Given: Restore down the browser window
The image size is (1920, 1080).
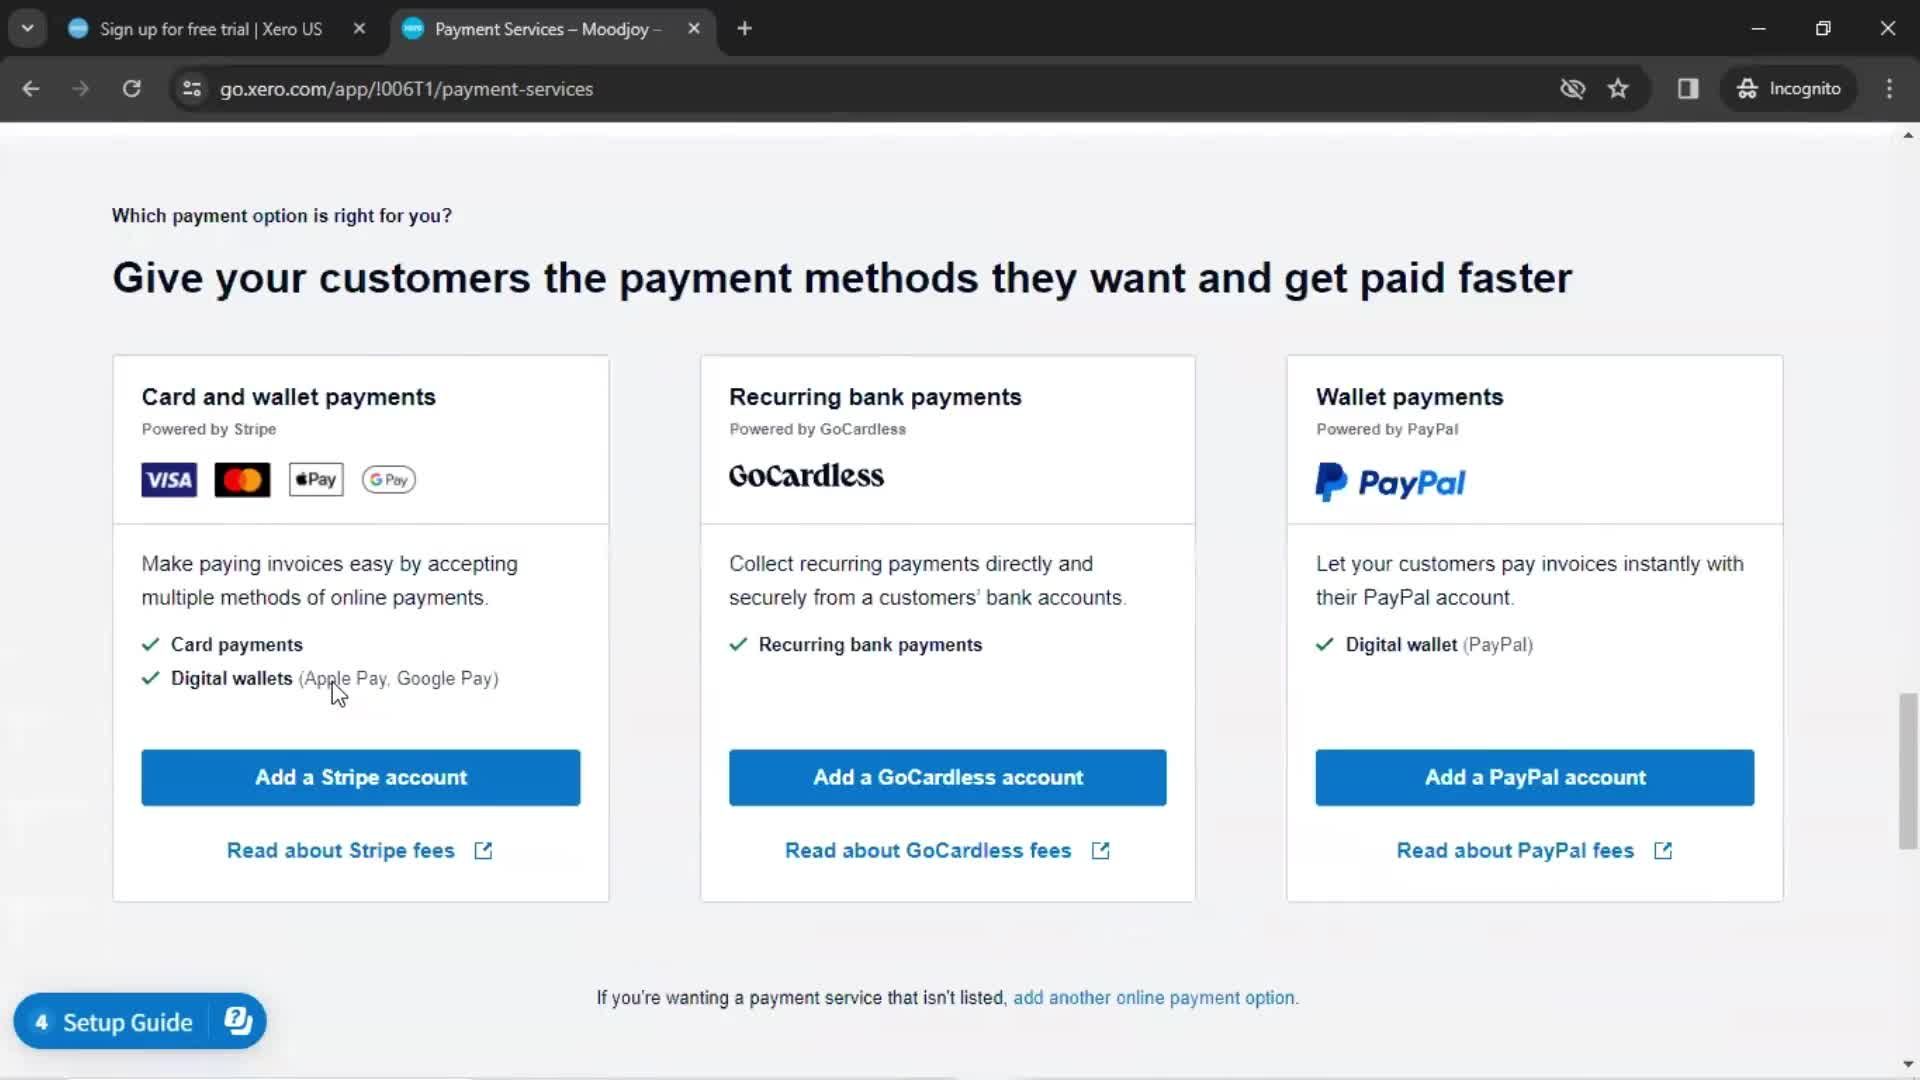Looking at the screenshot, I should point(1823,29).
